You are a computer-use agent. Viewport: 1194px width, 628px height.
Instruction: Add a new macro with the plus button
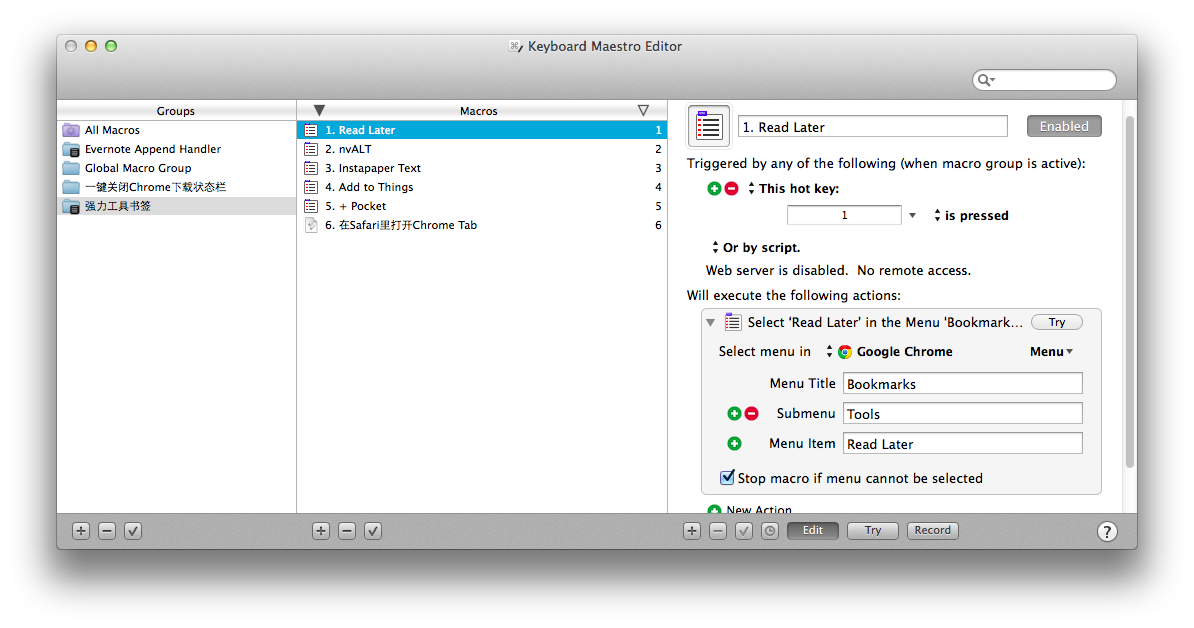[x=321, y=531]
